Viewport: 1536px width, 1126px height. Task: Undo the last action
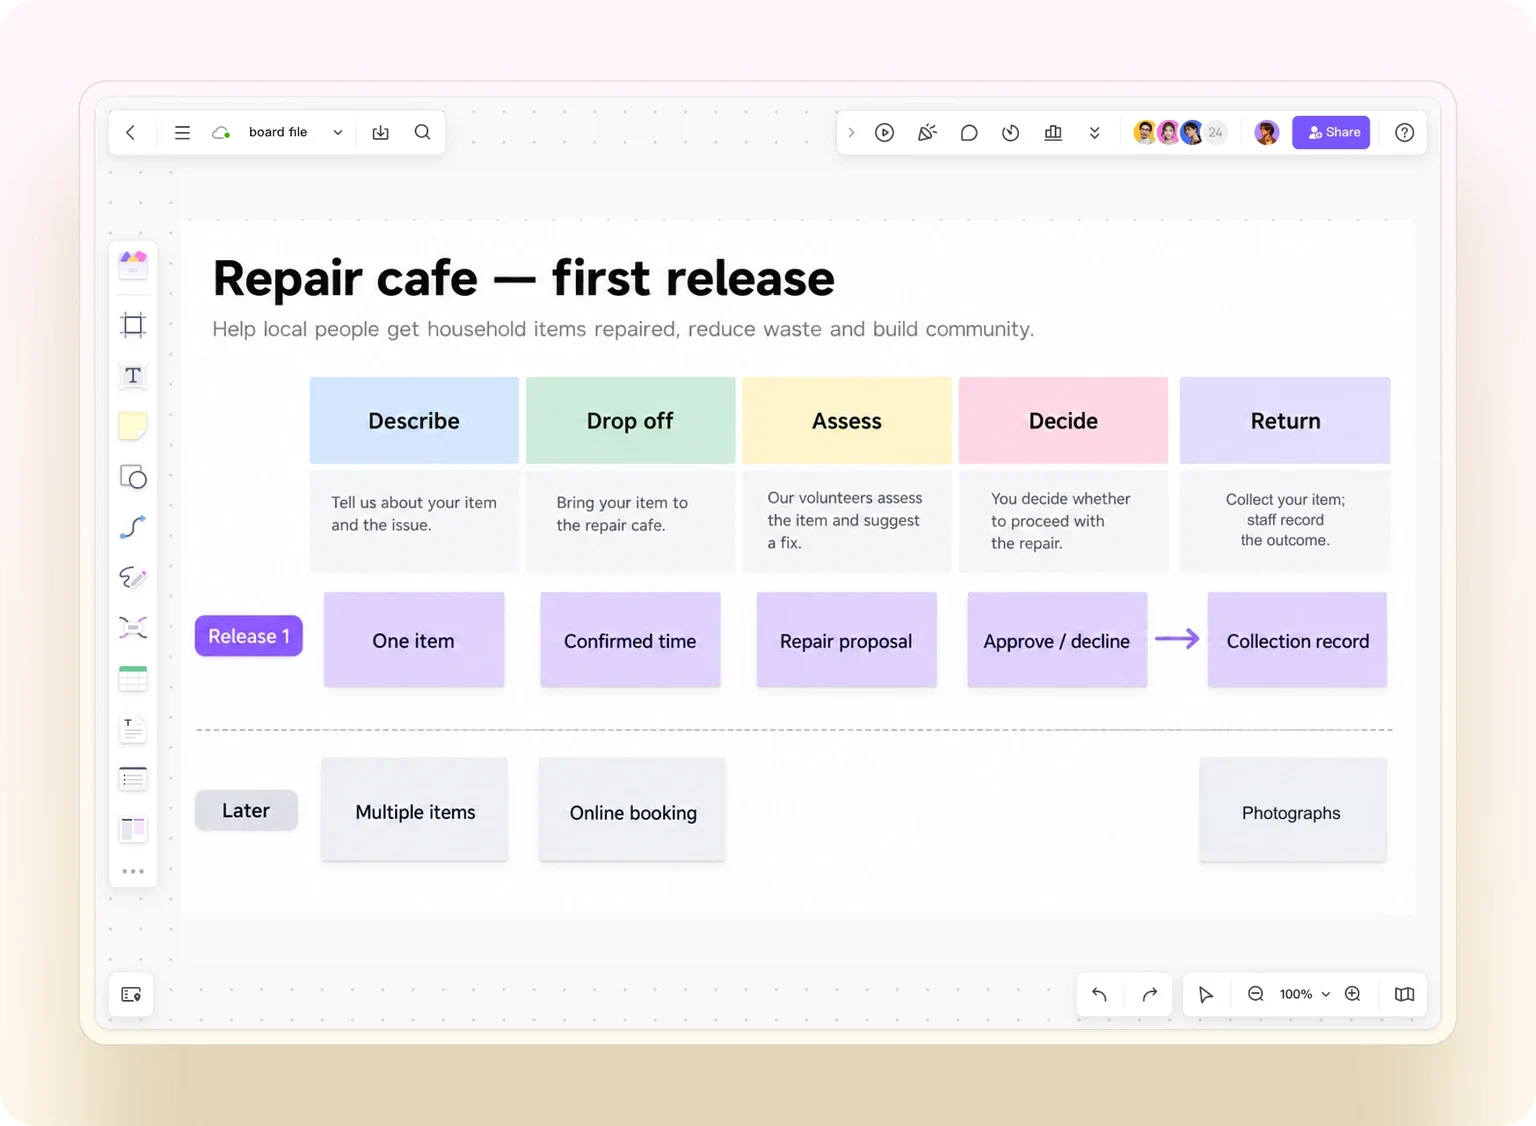point(1099,994)
